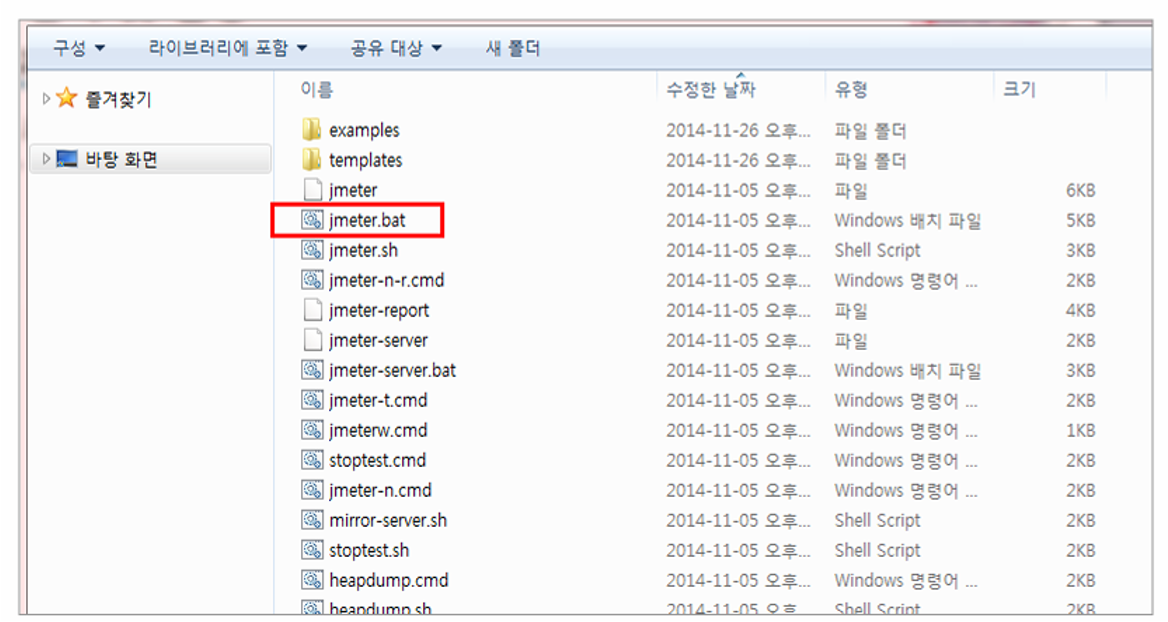Select the heapdump.cmd file icon
The width and height of the screenshot is (1168, 622).
312,580
